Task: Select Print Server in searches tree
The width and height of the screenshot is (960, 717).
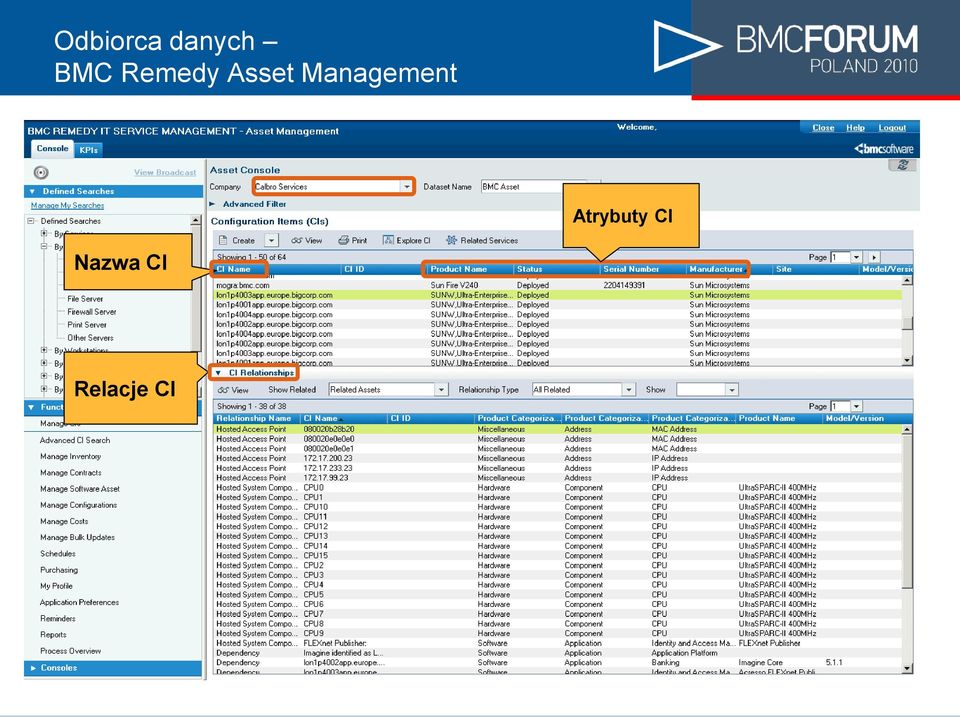Action: (87, 325)
